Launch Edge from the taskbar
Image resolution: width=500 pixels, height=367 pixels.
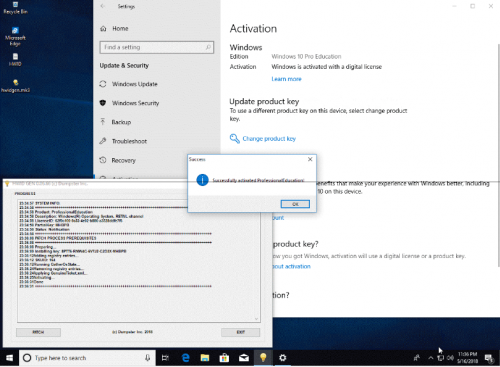click(x=186, y=358)
